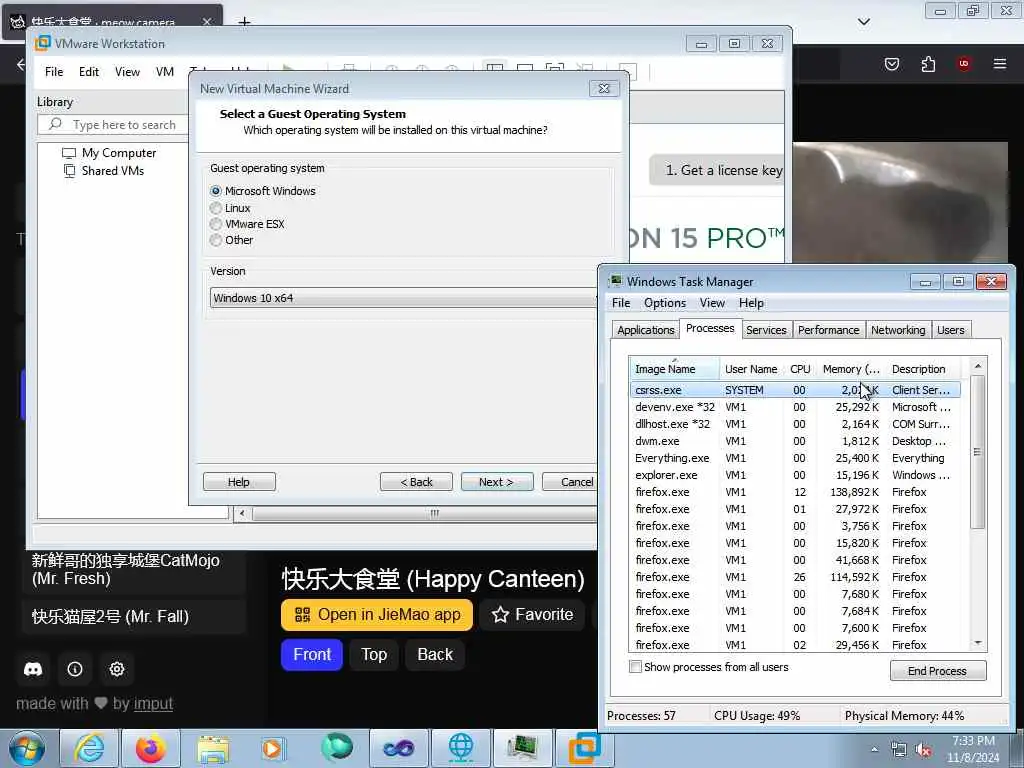Click the Task Manager vertical scrollbar thumb
This screenshot has width=1024, height=768.
978,452
